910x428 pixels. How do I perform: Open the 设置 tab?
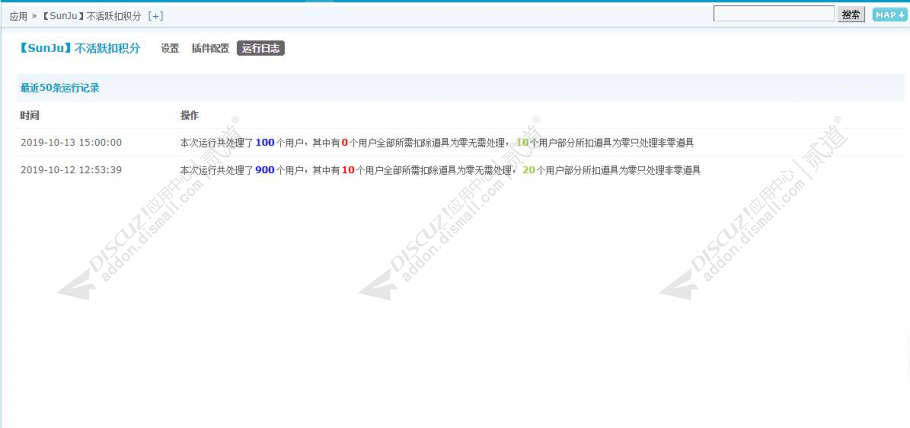click(x=170, y=49)
